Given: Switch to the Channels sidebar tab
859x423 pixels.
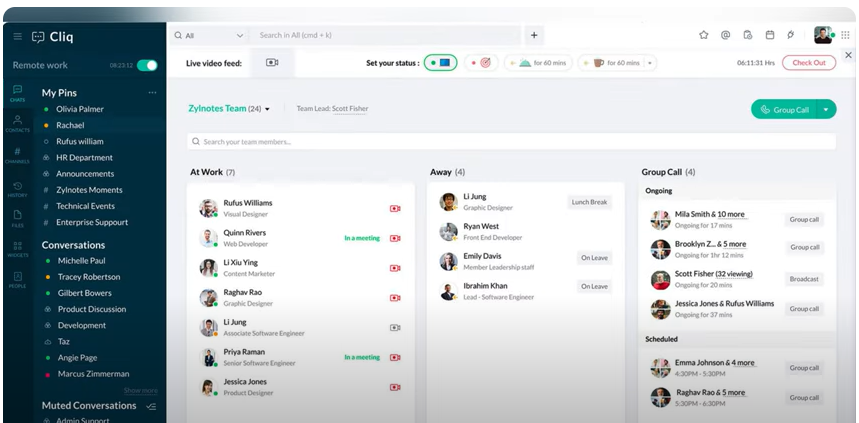Looking at the screenshot, I should pyautogui.click(x=18, y=156).
